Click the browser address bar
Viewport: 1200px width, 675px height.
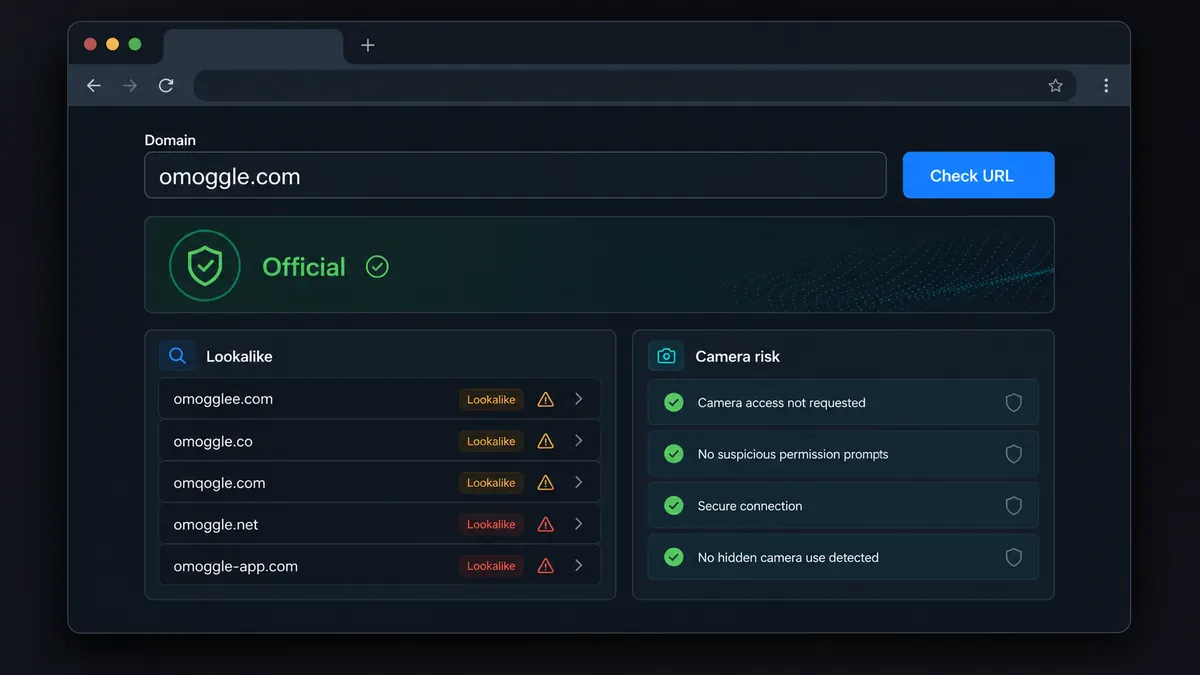tap(635, 86)
